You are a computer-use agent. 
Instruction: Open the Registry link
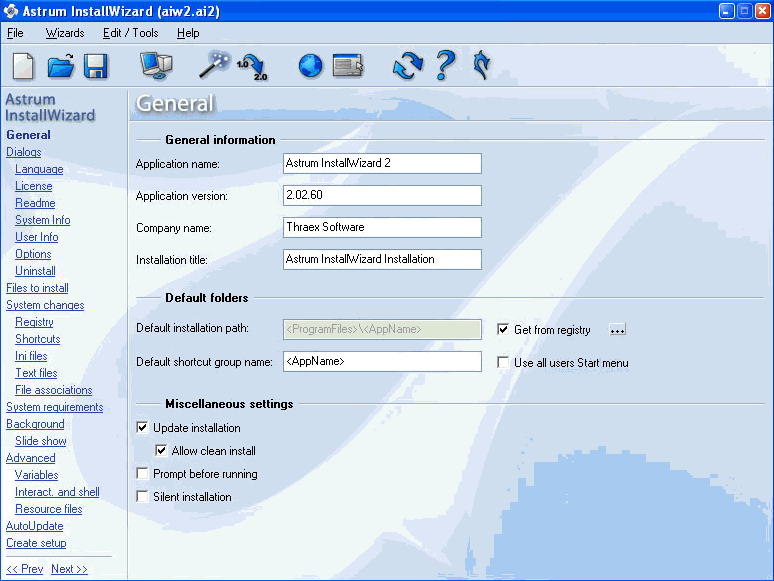pyautogui.click(x=34, y=322)
